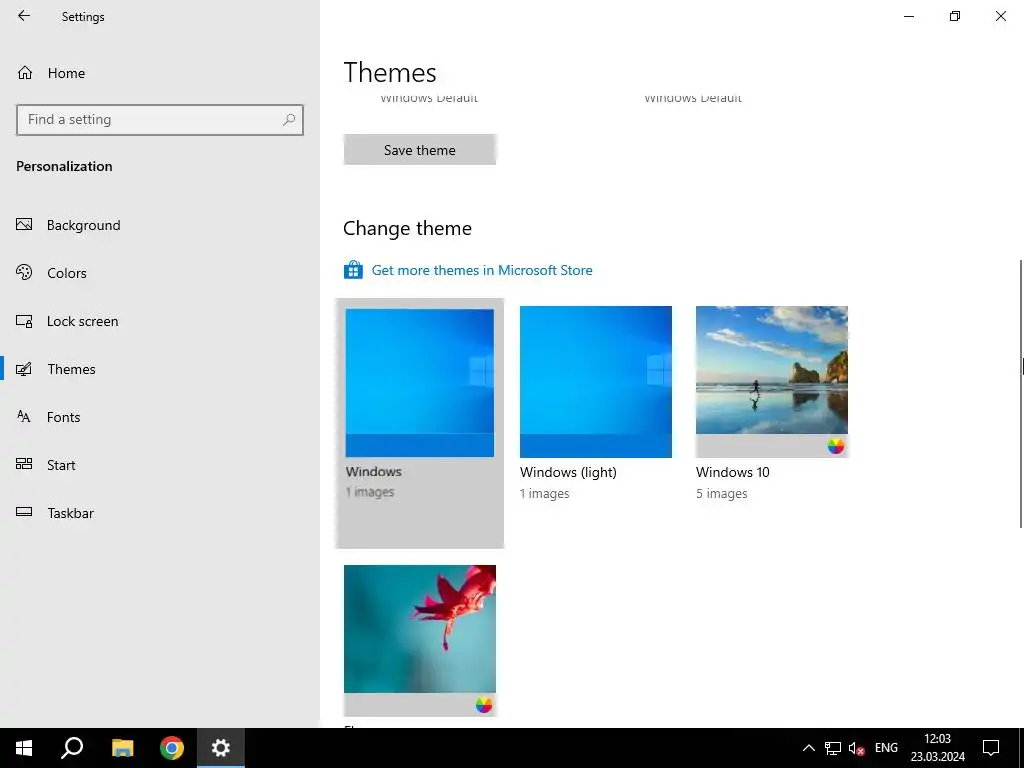This screenshot has width=1024, height=768.
Task: Click the magnifier icon in search box
Action: (289, 120)
